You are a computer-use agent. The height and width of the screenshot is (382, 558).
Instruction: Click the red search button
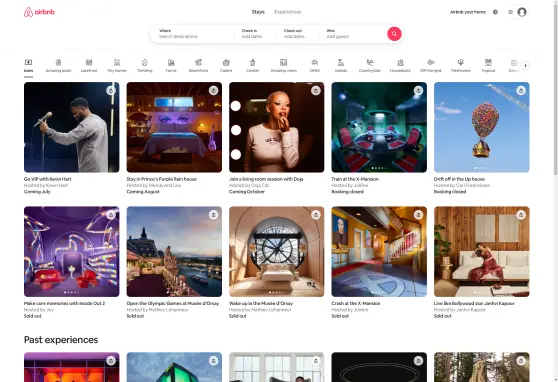coord(394,34)
